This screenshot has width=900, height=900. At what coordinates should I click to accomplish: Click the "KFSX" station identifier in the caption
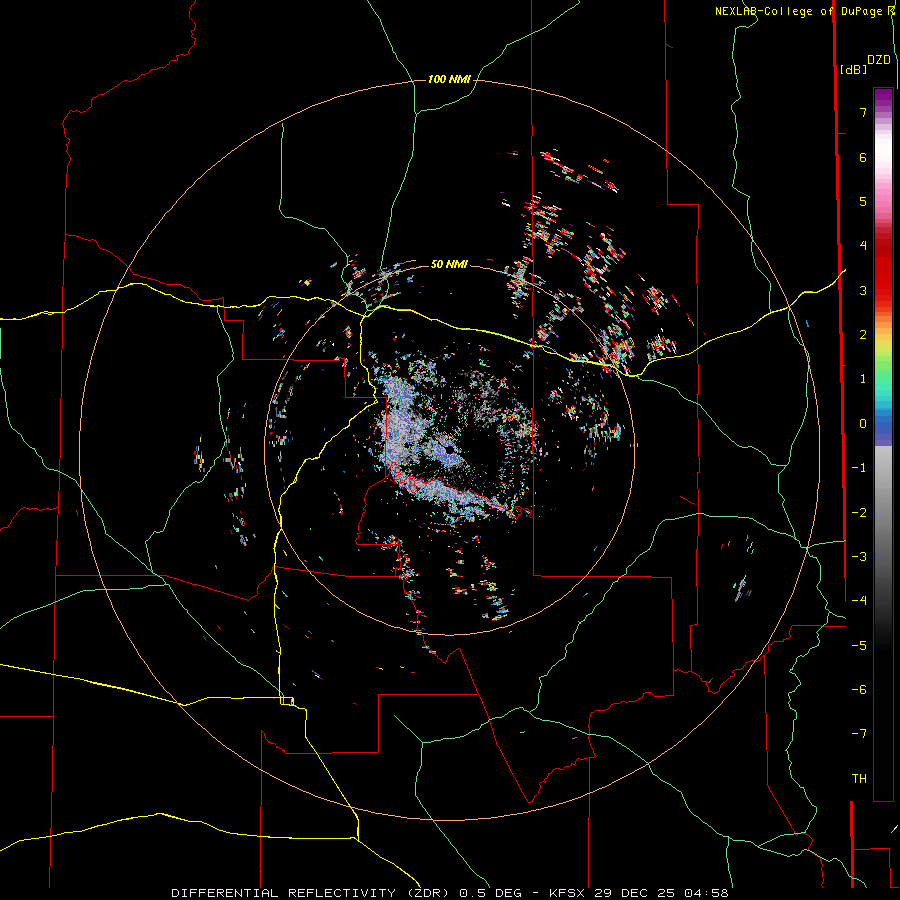point(567,893)
